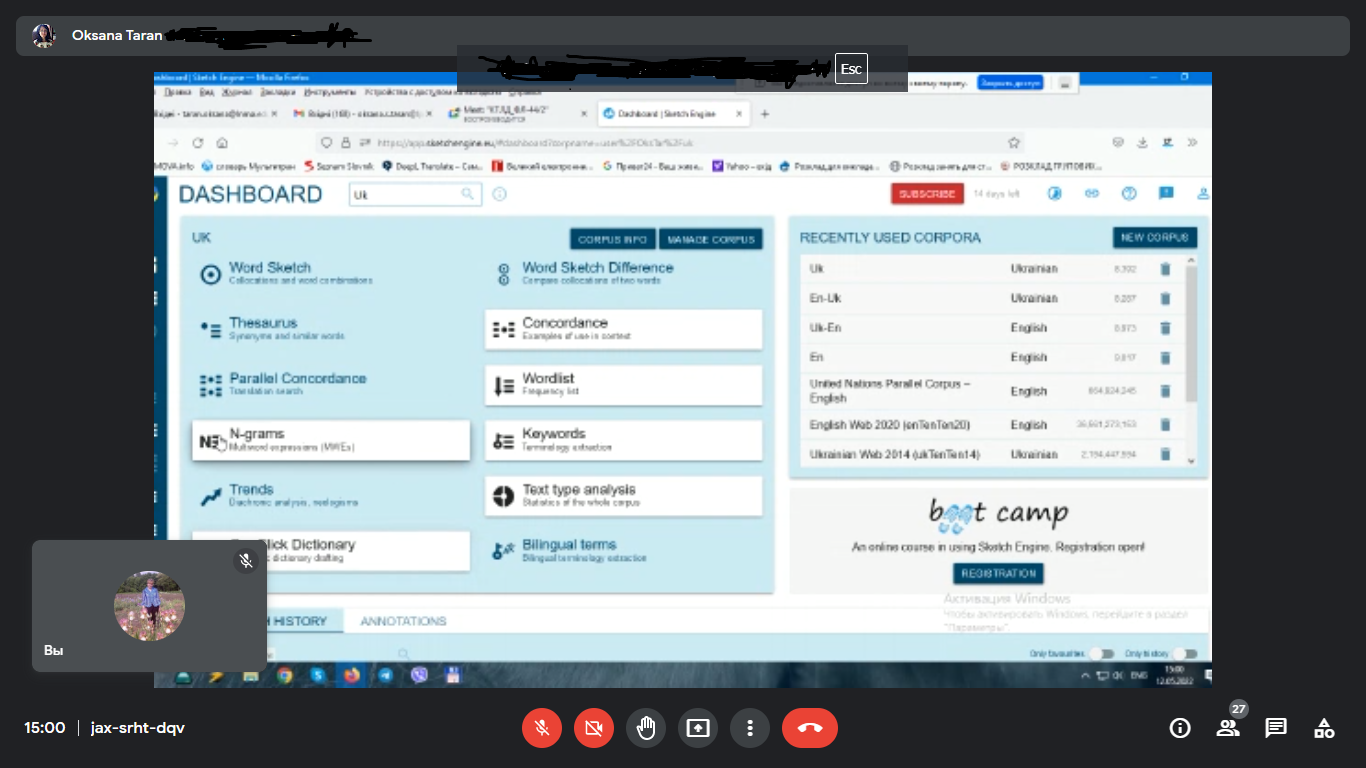Open the chat panel in Meet
The width and height of the screenshot is (1366, 768).
click(x=1276, y=728)
